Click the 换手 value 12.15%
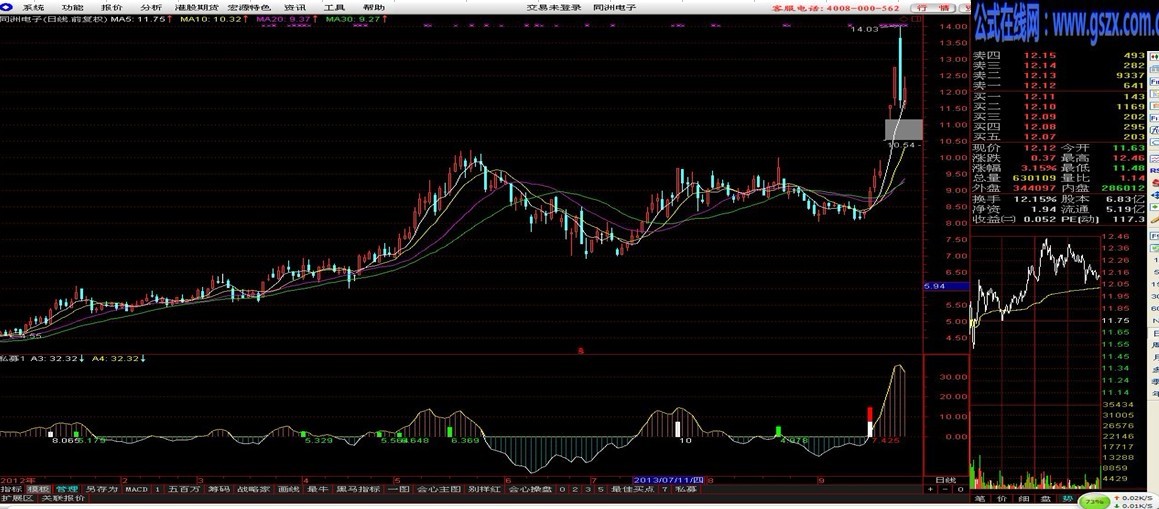Image resolution: width=1159 pixels, height=509 pixels. [x=1034, y=199]
